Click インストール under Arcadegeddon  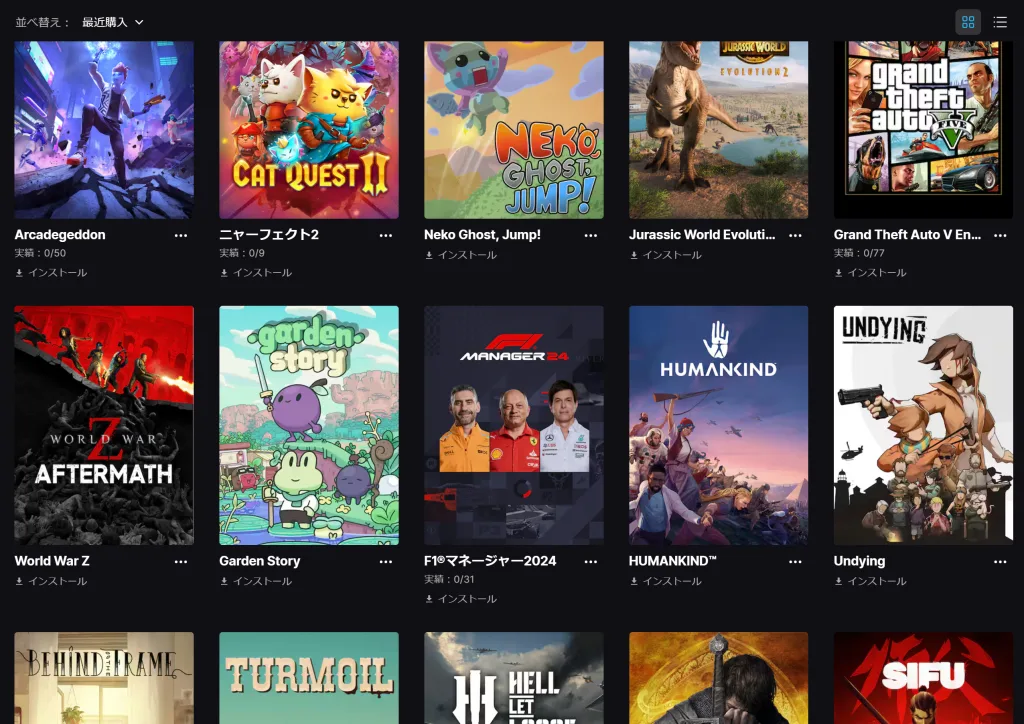(51, 273)
